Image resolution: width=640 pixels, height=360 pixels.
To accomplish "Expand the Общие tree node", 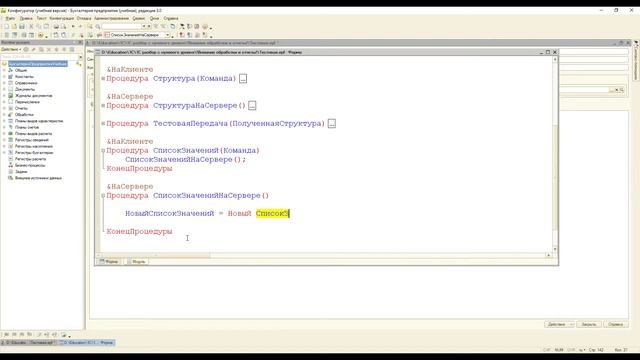I will [x=4, y=70].
